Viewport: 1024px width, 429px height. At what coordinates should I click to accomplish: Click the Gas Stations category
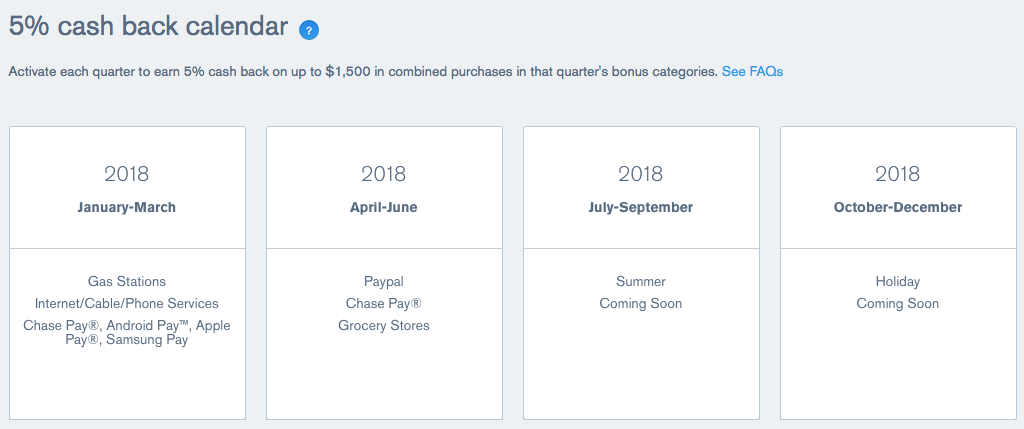tap(127, 281)
